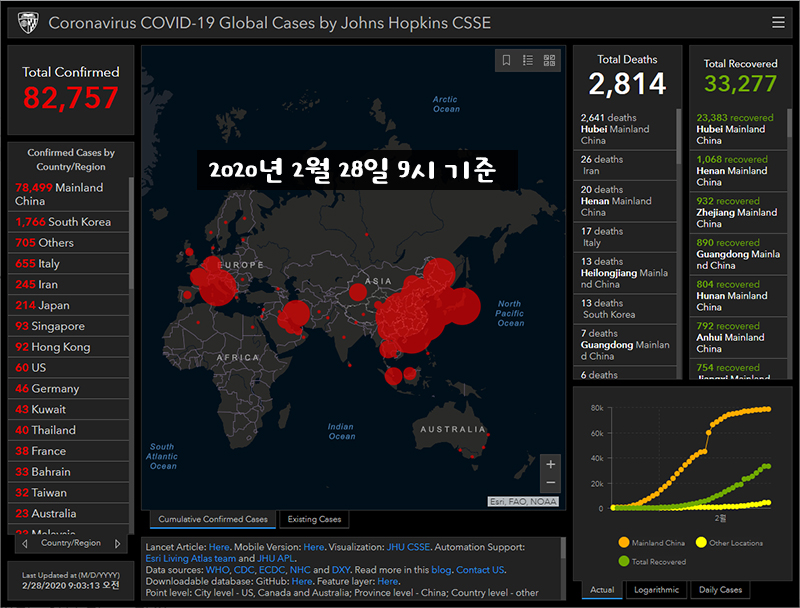The width and height of the screenshot is (800, 608).
Task: Open the basemap gallery grid icon
Action: [549, 60]
